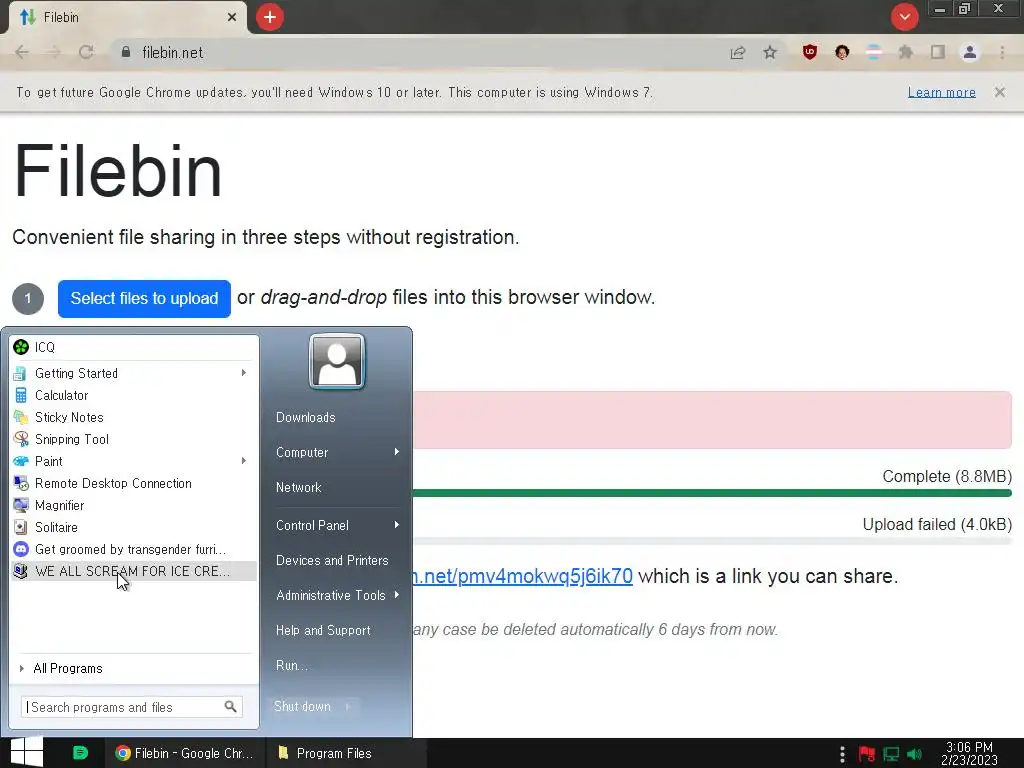Open the user account picture
Screen dimensions: 1024x768
pyautogui.click(x=337, y=361)
